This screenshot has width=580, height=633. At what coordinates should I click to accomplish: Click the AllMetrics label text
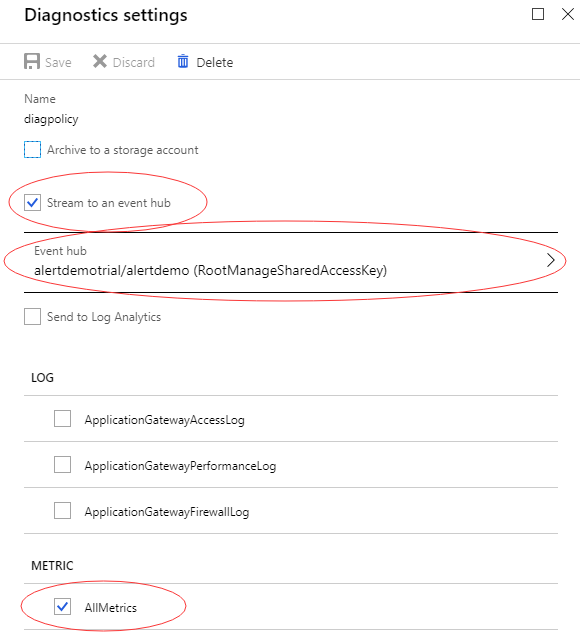(x=111, y=608)
